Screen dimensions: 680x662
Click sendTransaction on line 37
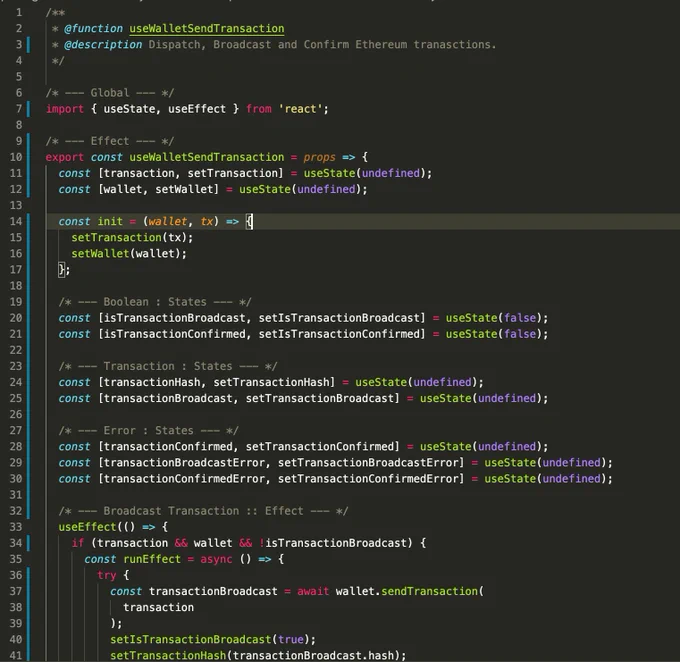tap(429, 591)
